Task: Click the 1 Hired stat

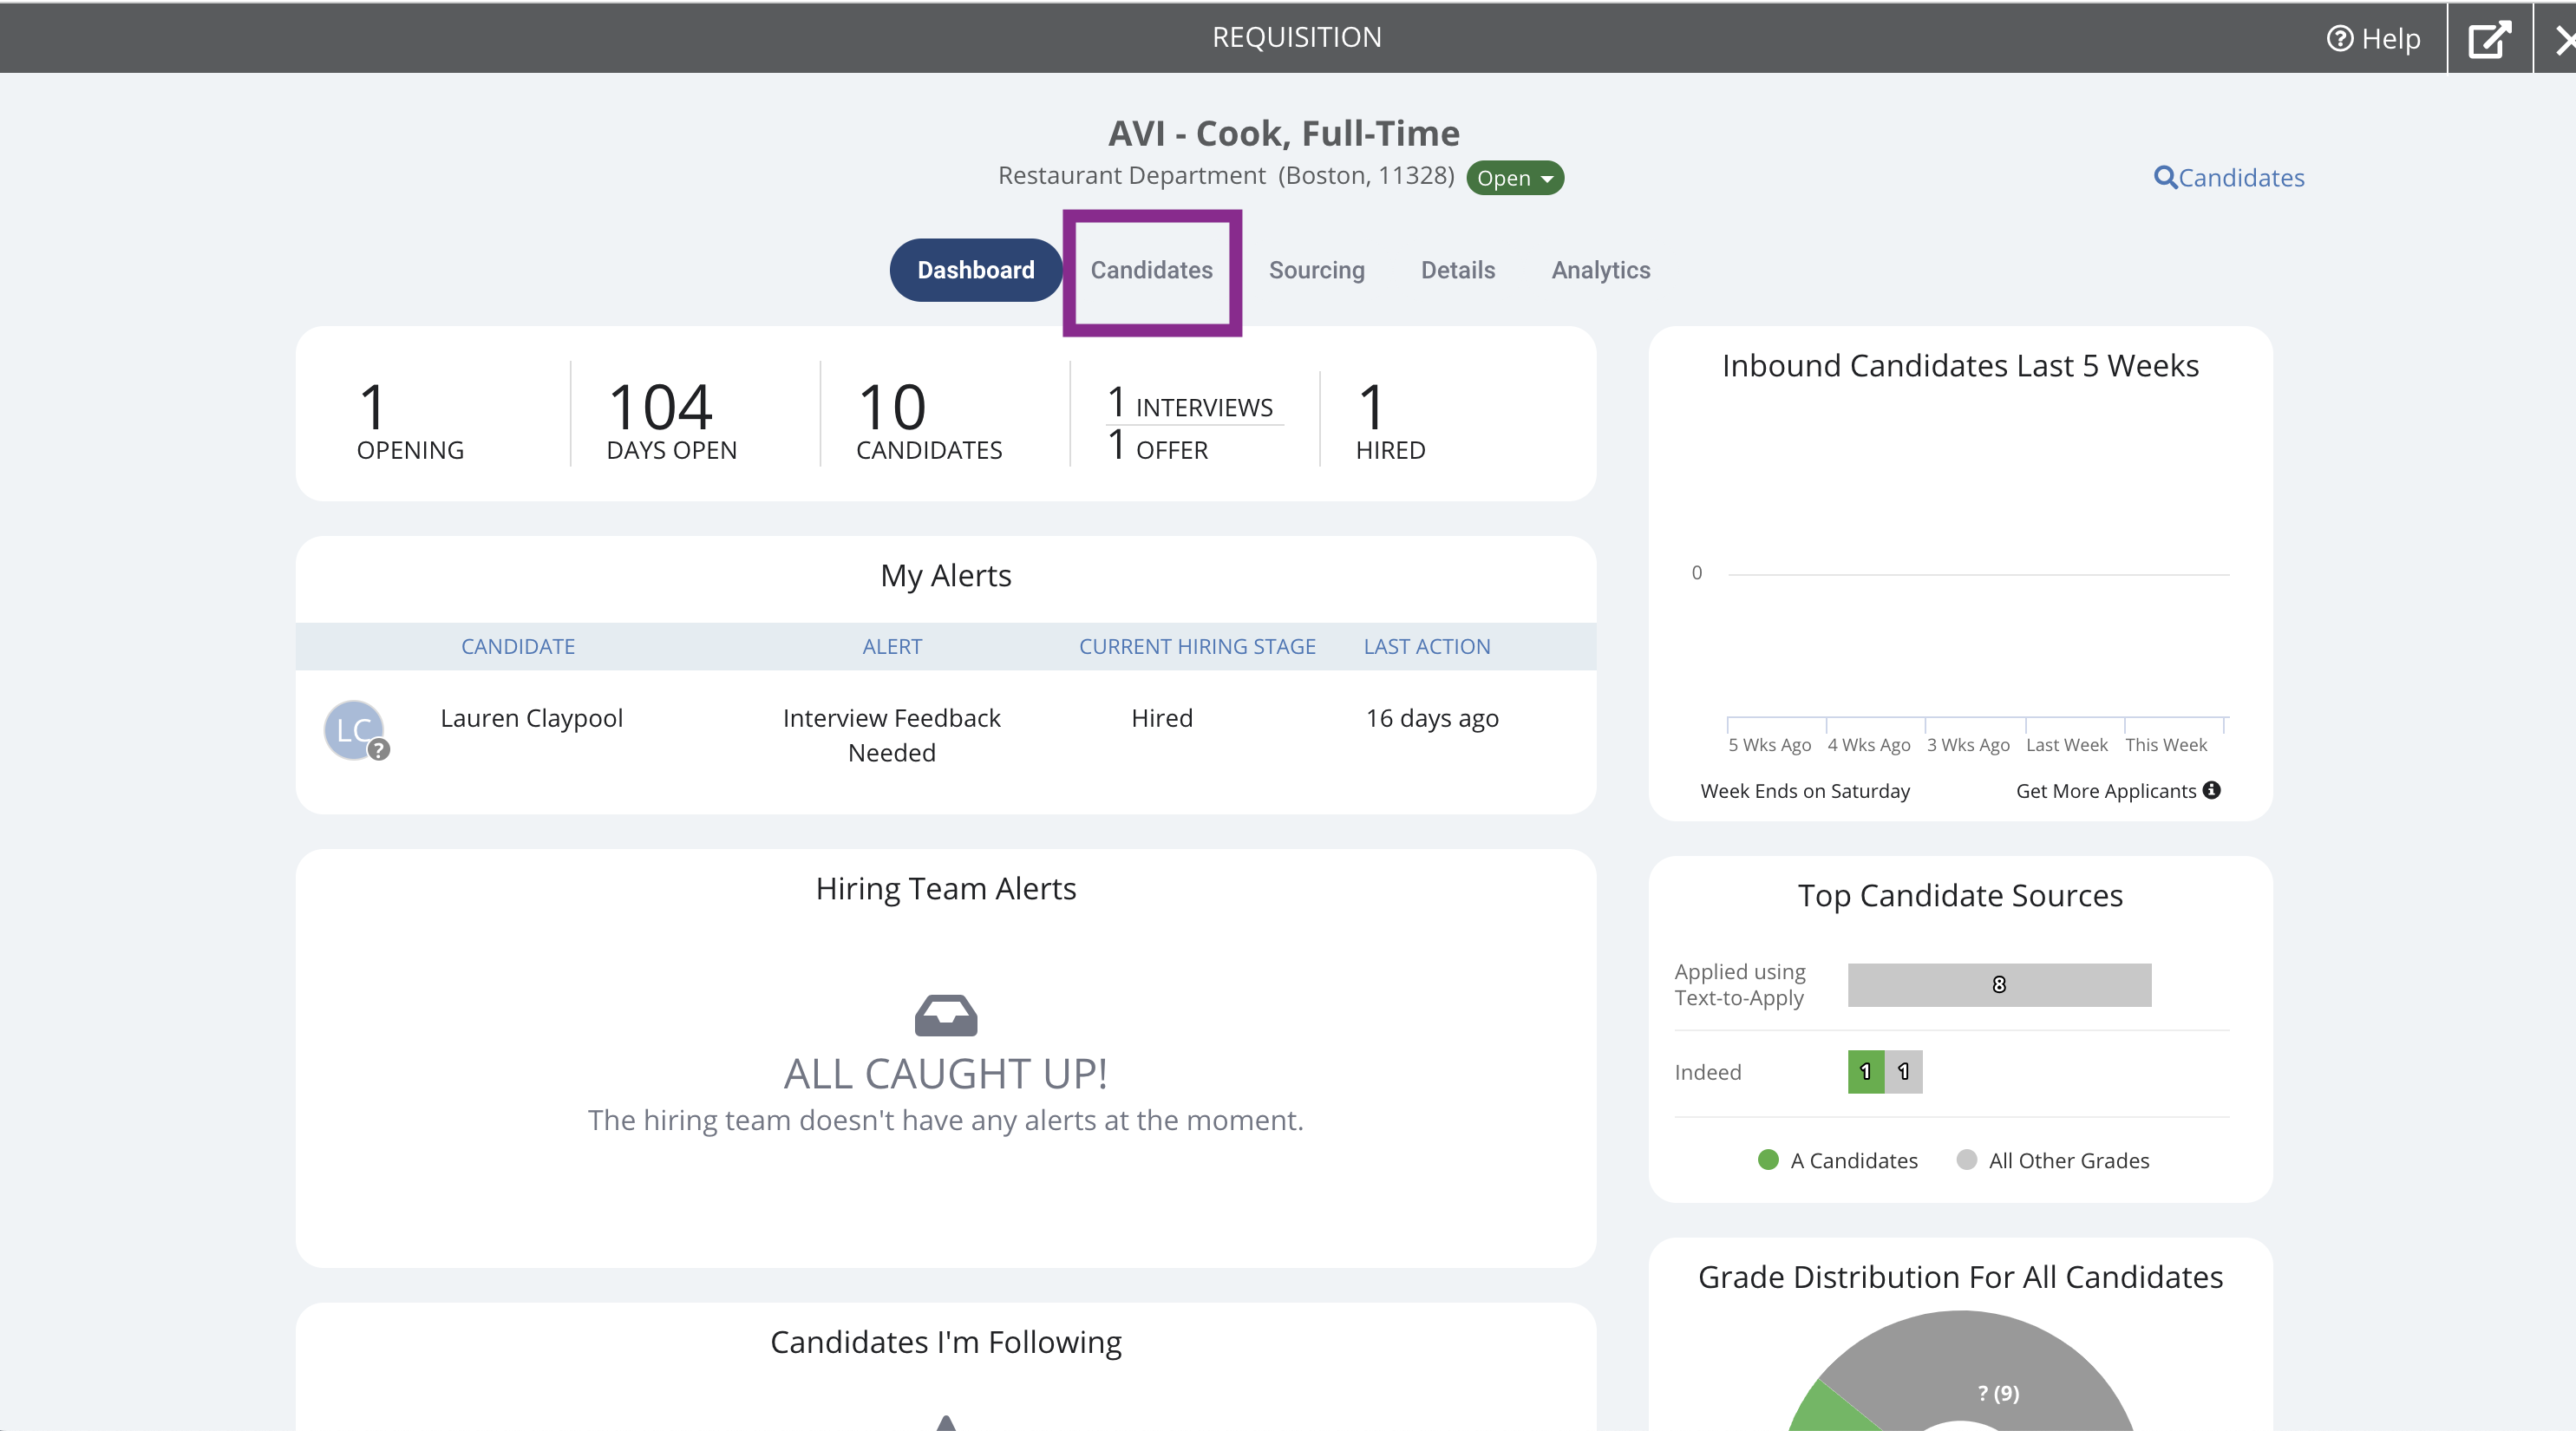Action: 1390,421
